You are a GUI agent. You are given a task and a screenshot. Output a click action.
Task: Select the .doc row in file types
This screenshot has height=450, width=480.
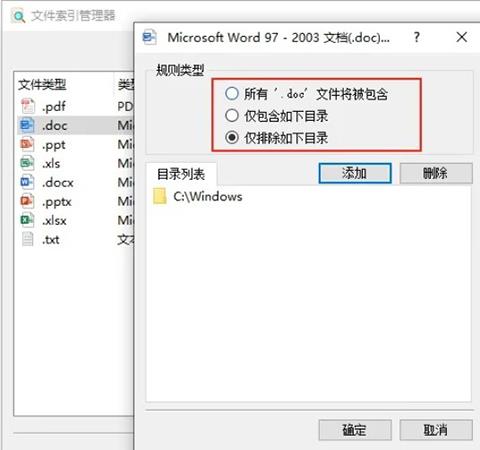pos(76,125)
